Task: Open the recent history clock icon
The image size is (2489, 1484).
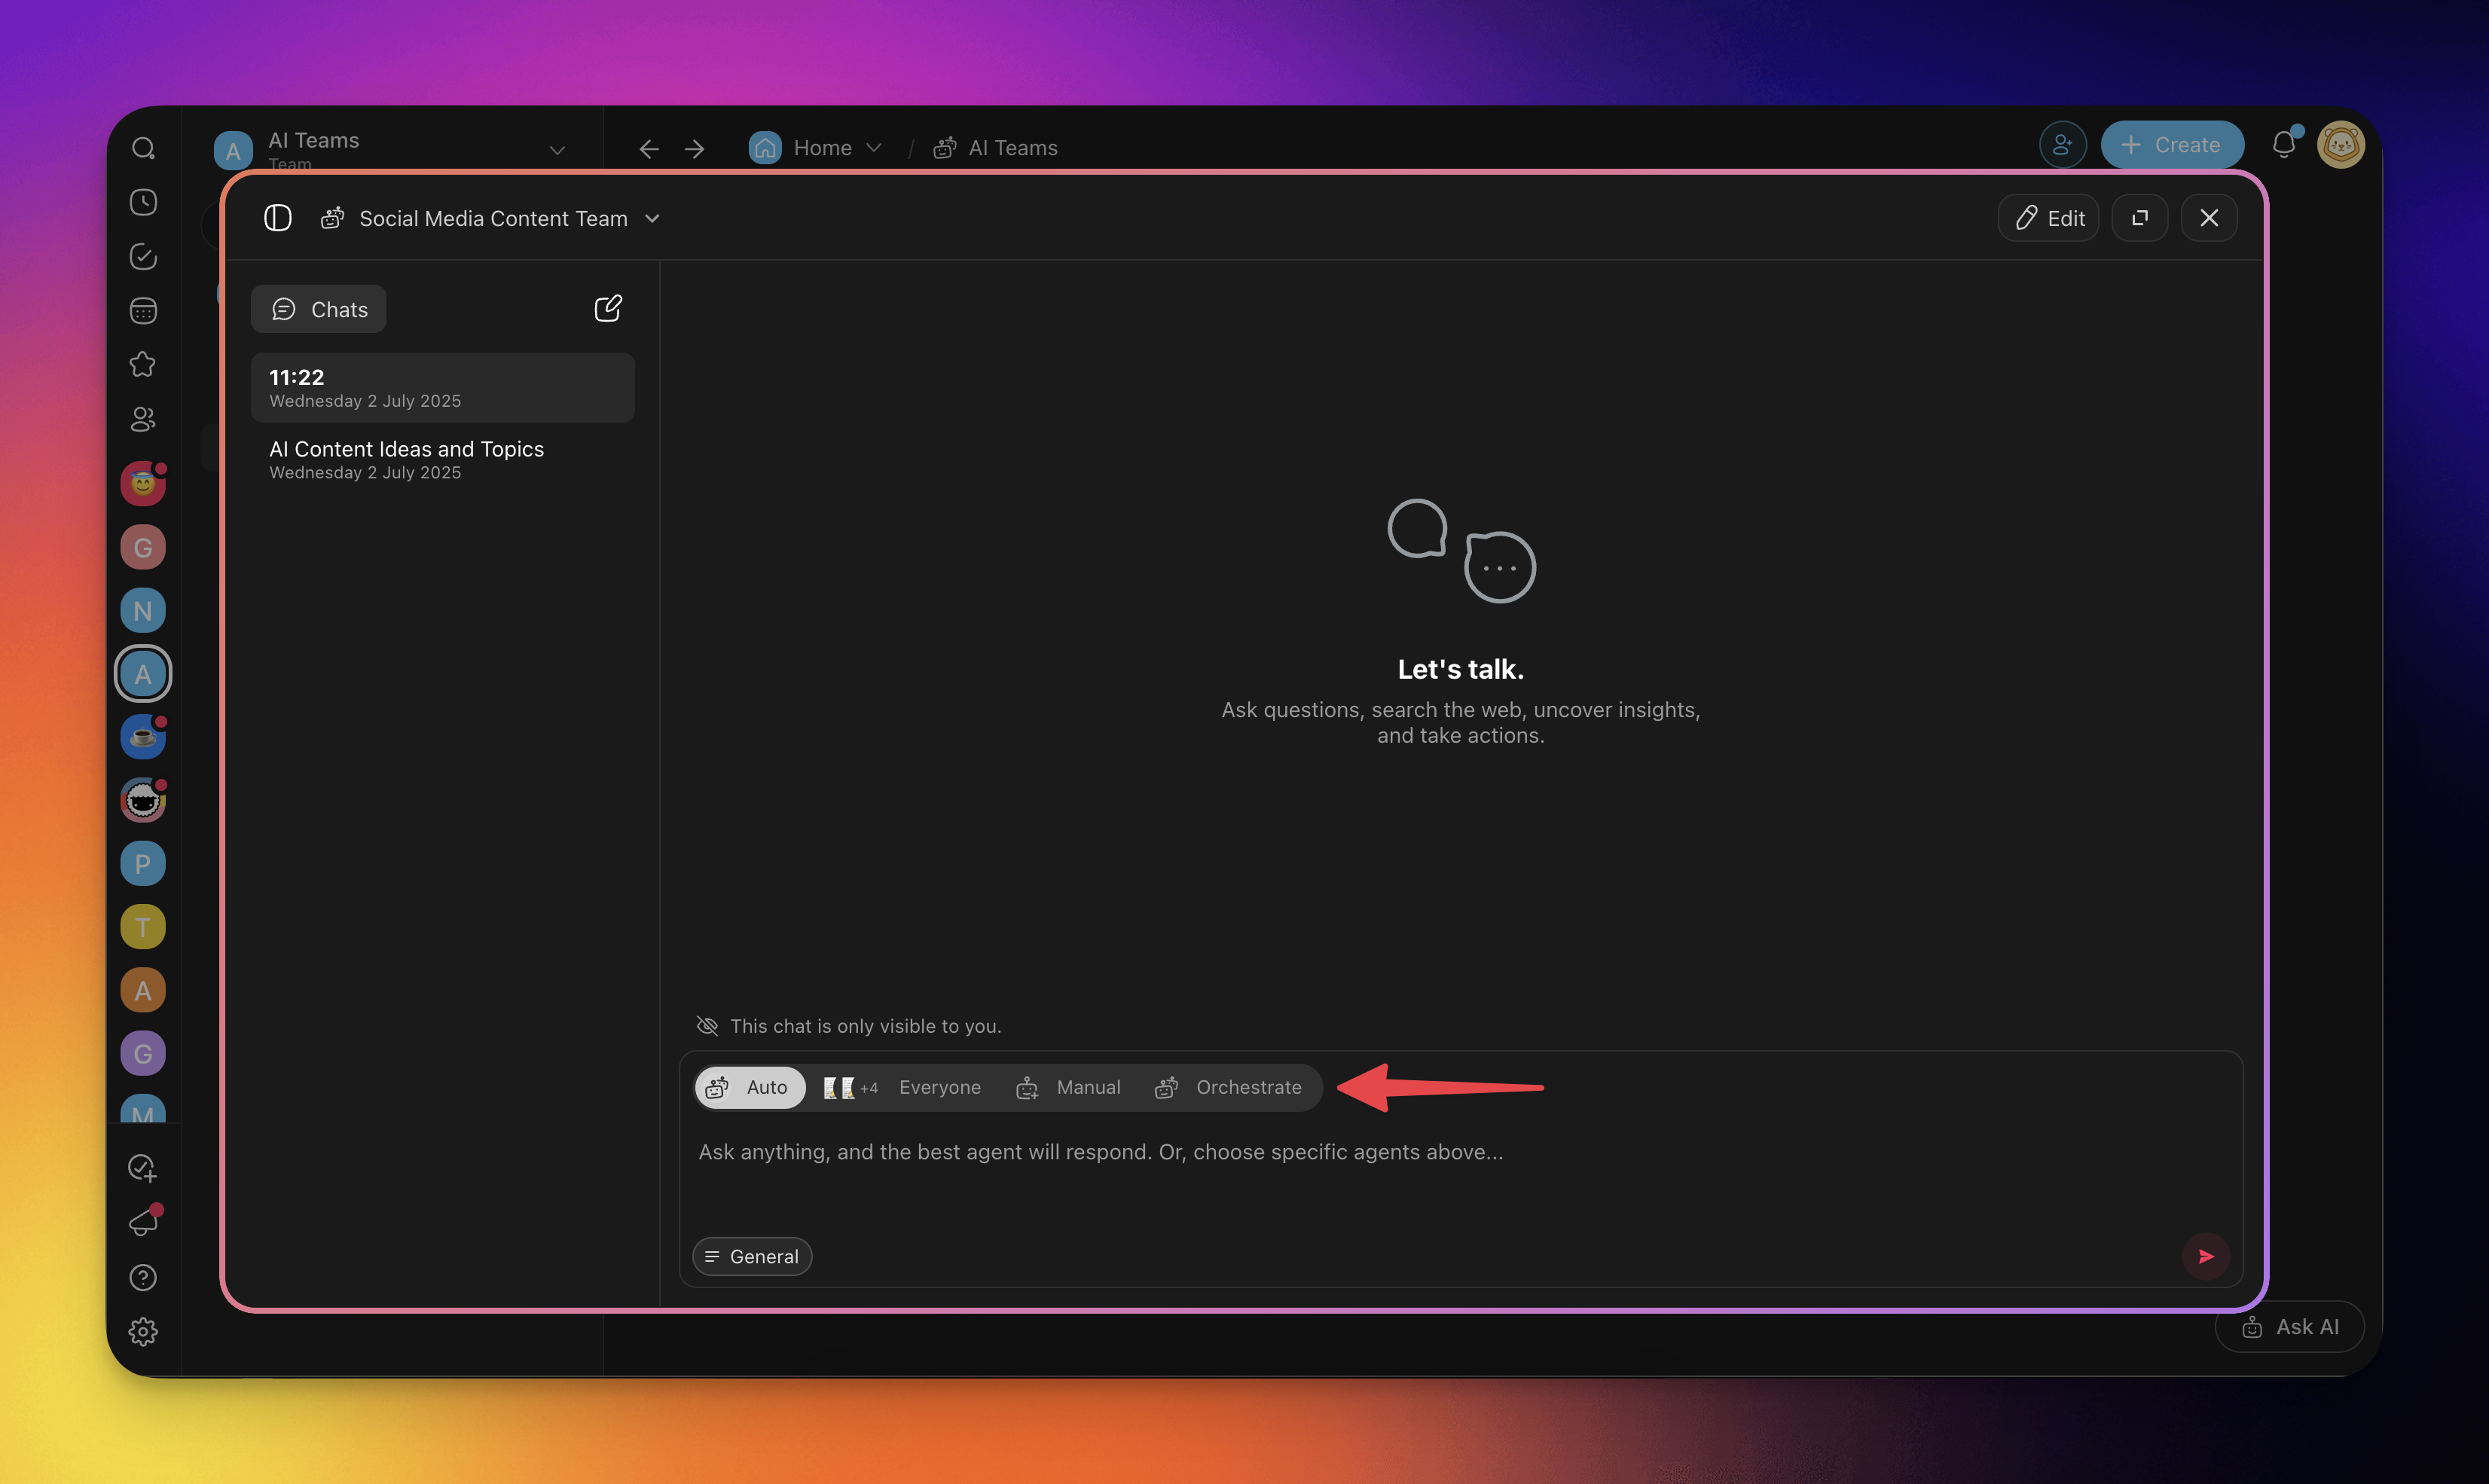Action: click(x=143, y=203)
